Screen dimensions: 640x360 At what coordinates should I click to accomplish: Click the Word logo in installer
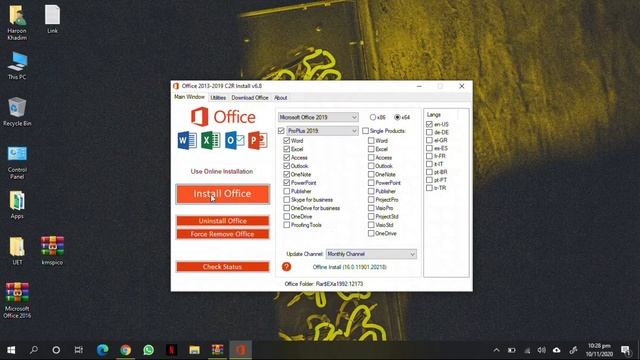(x=187, y=140)
